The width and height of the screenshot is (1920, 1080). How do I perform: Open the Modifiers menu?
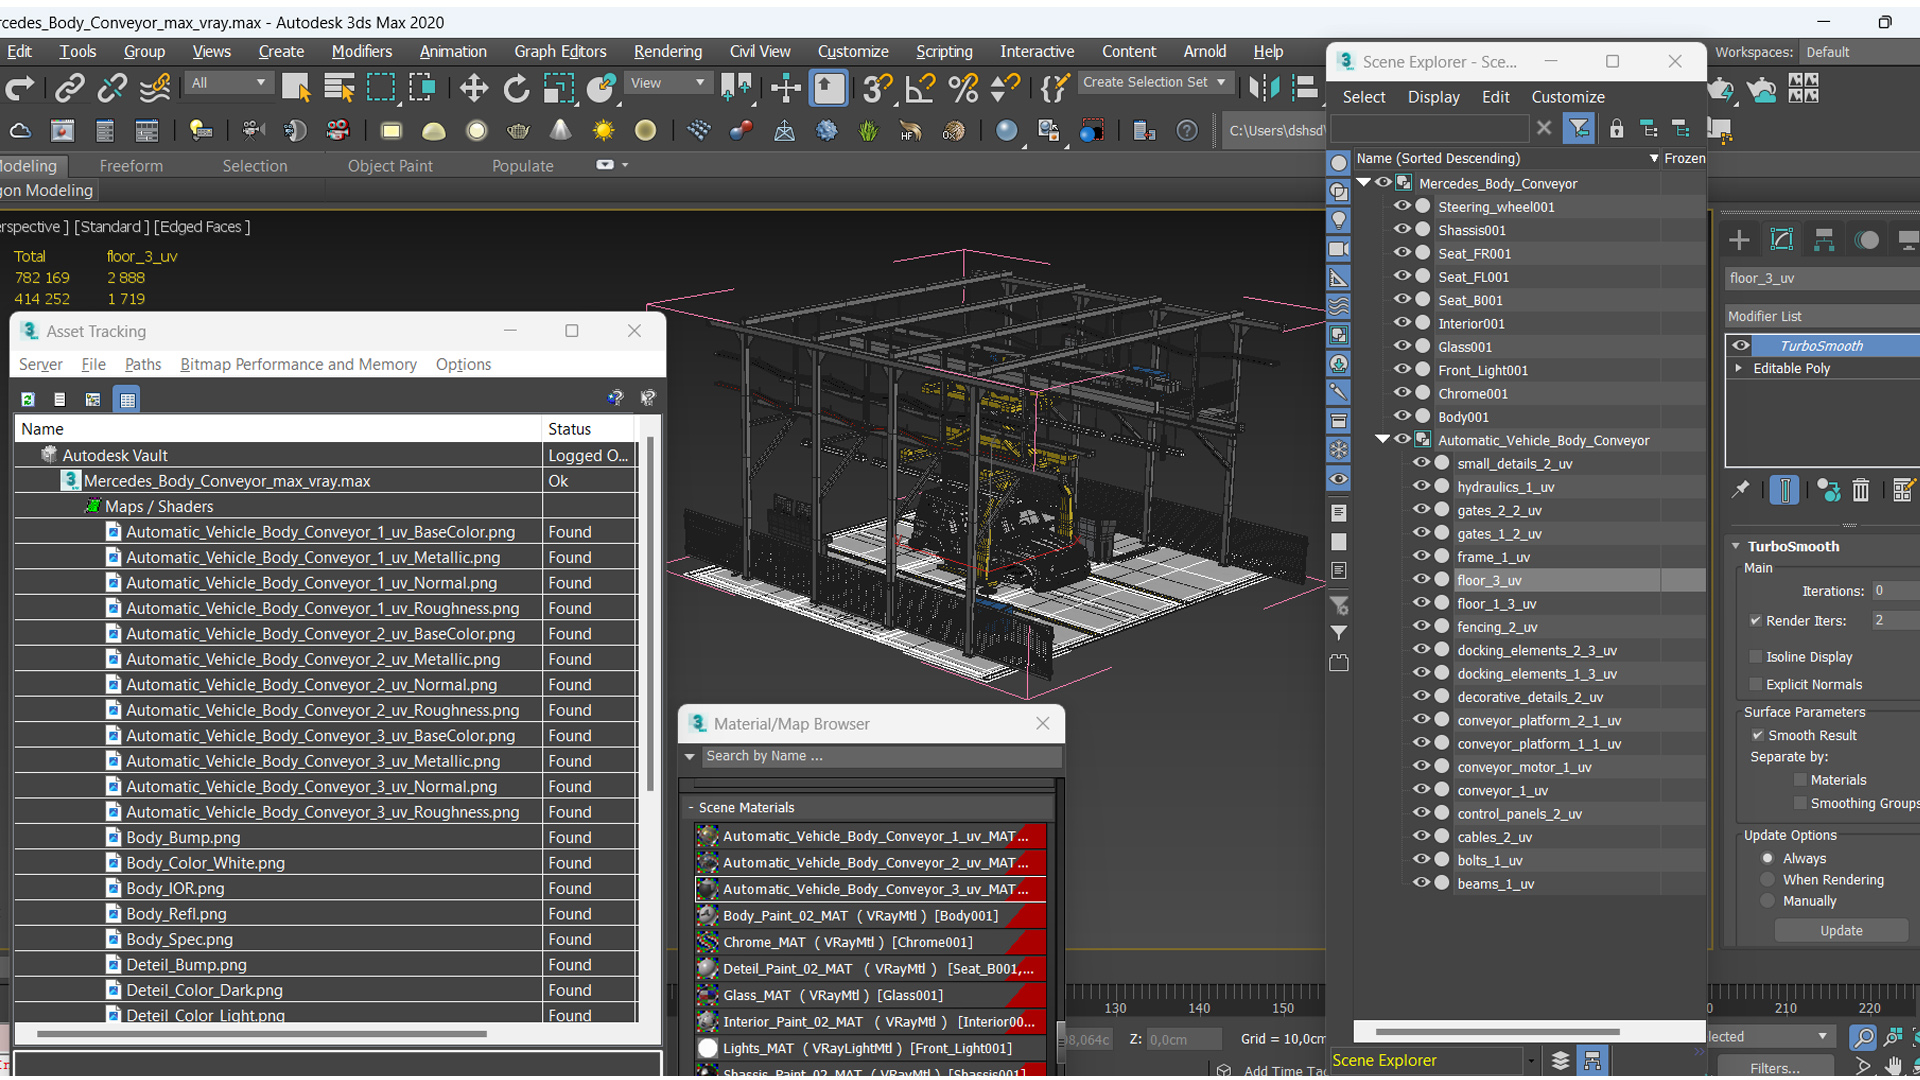click(361, 51)
